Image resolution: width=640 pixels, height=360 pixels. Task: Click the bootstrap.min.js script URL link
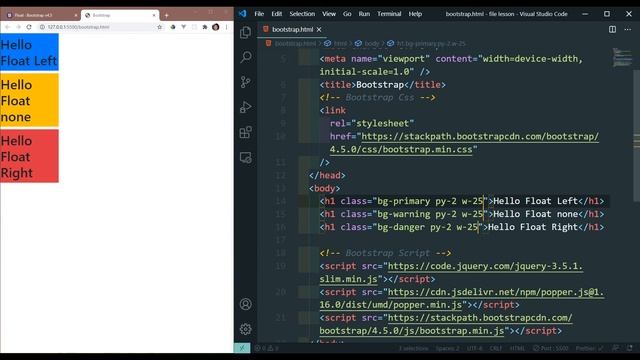[x=446, y=324]
